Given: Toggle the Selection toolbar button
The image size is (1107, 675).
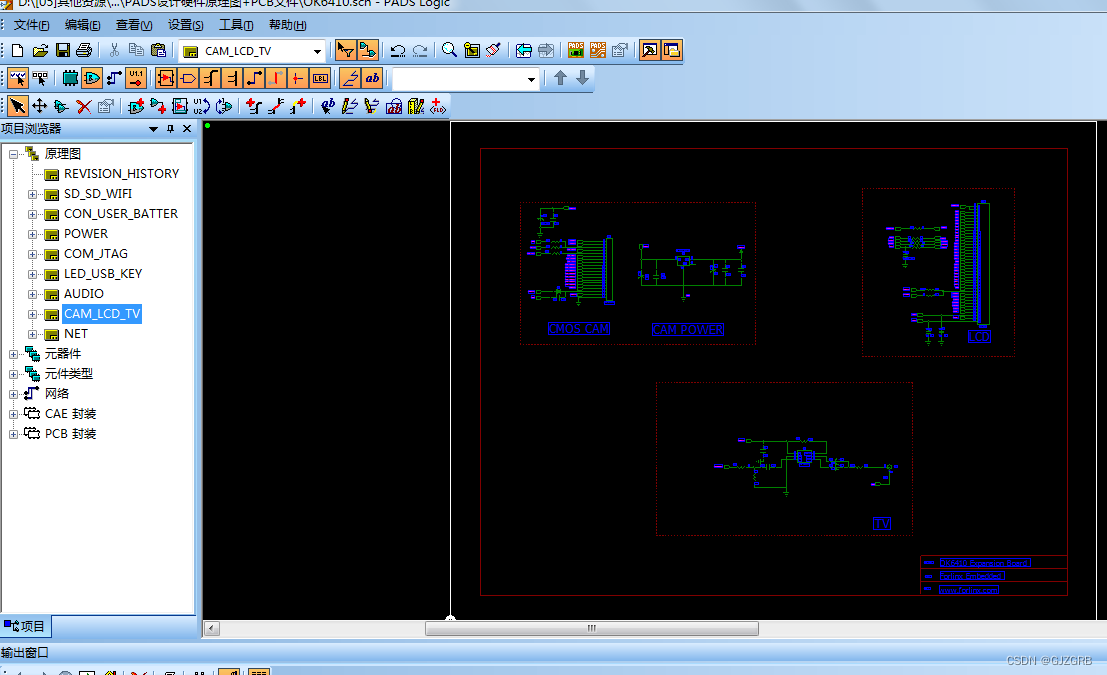Looking at the screenshot, I should tap(345, 50).
